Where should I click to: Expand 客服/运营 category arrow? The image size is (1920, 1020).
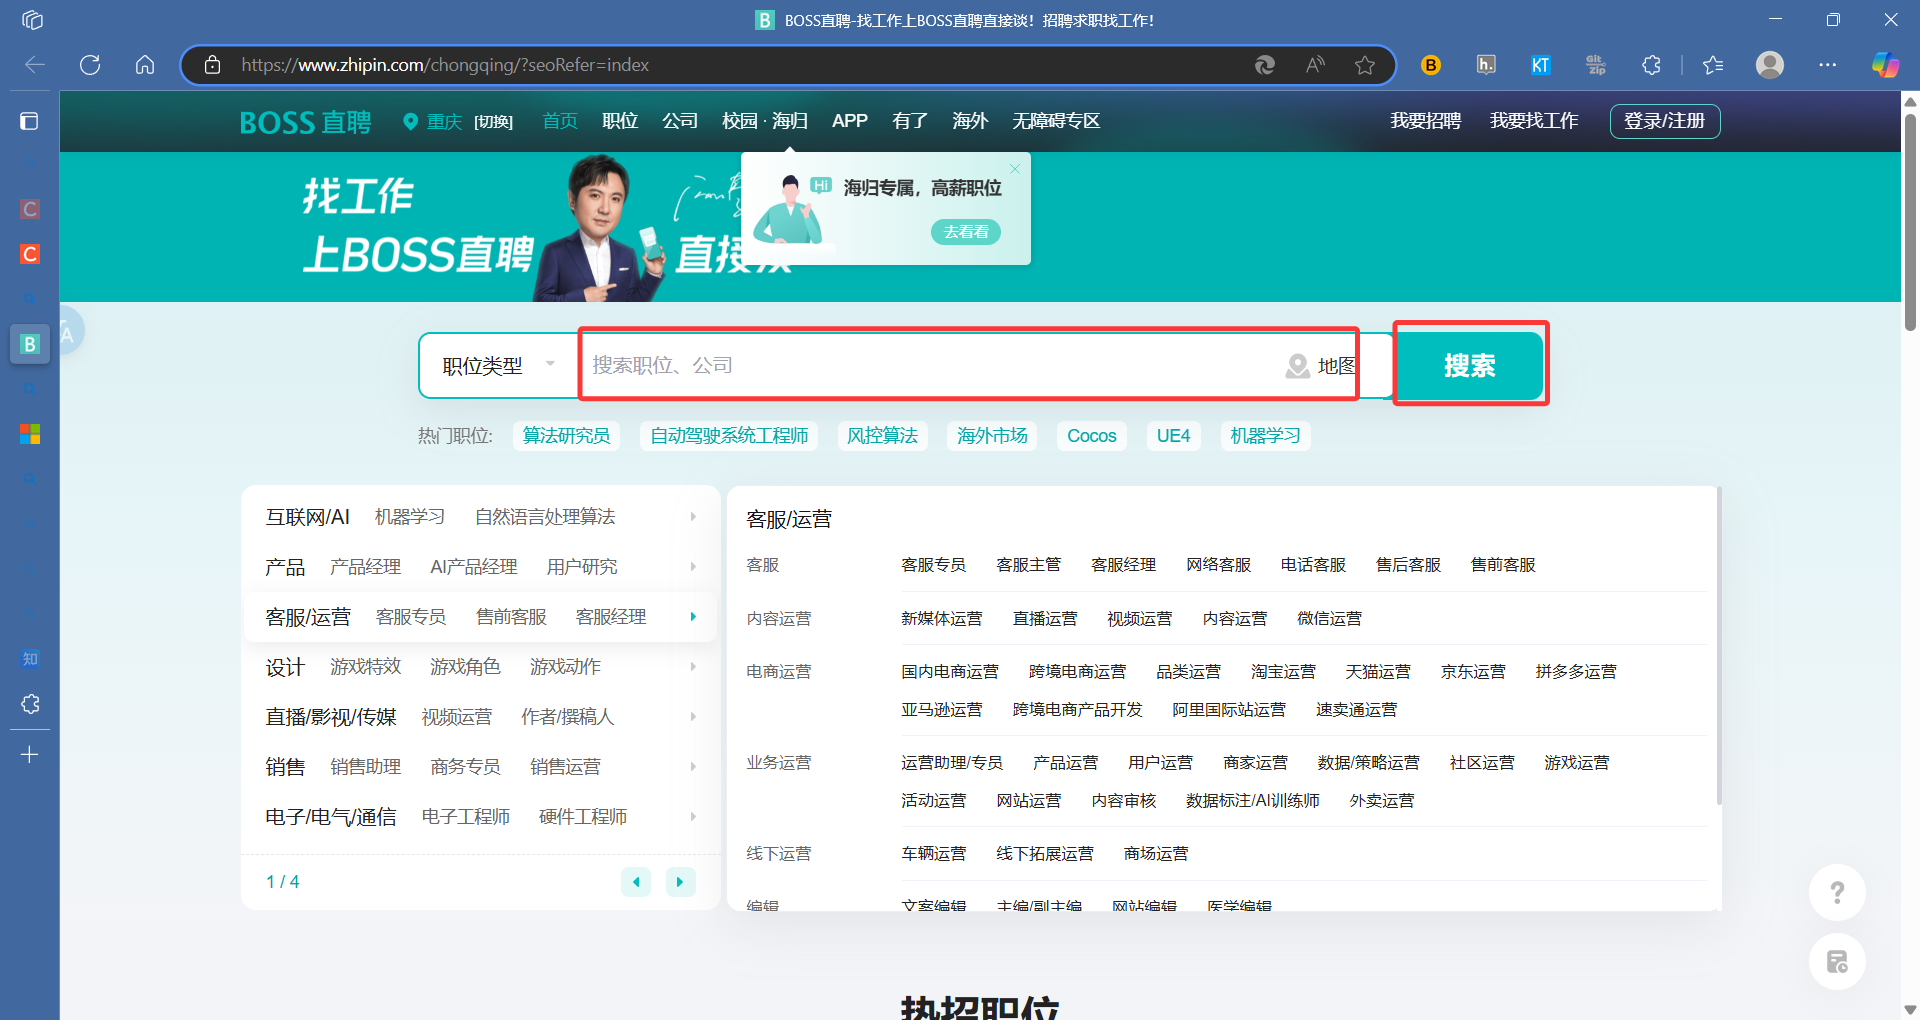693,617
